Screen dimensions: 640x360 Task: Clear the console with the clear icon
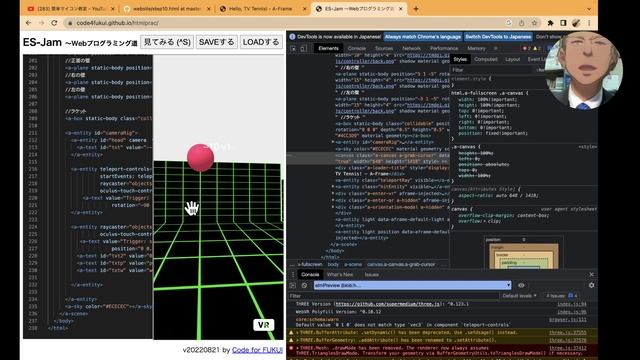(x=304, y=285)
